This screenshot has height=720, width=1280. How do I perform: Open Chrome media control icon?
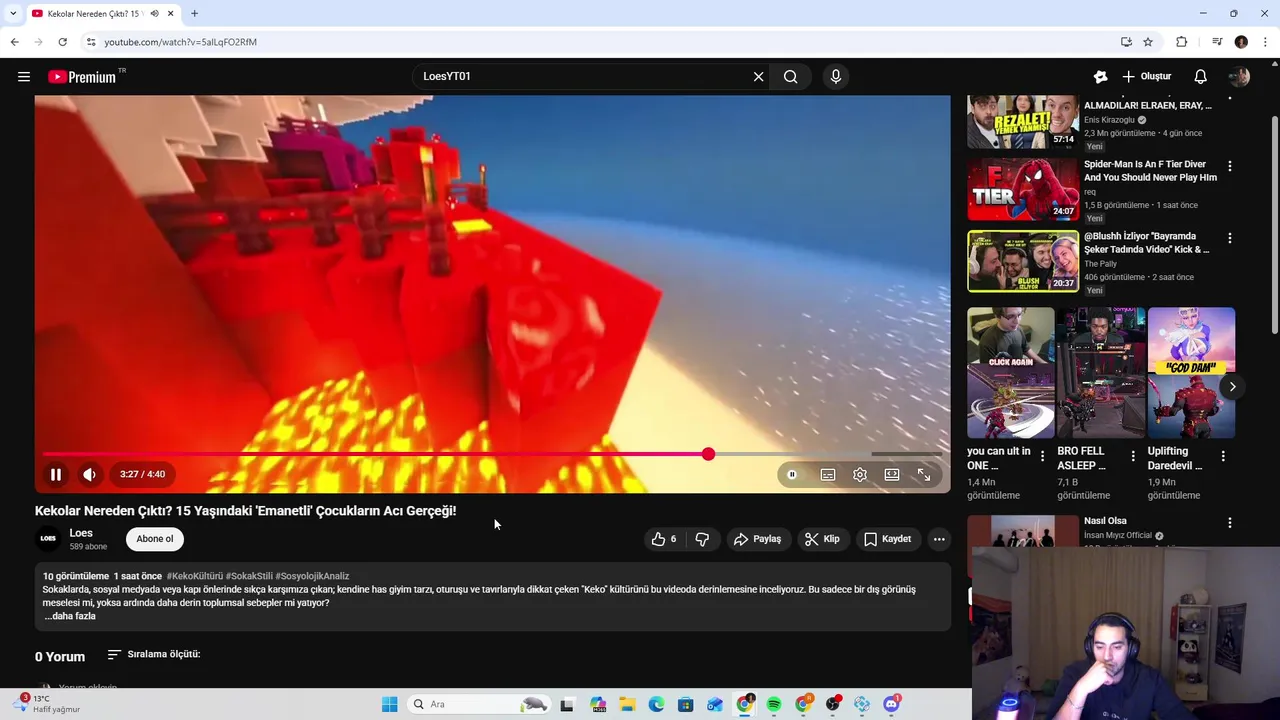[x=1217, y=42]
